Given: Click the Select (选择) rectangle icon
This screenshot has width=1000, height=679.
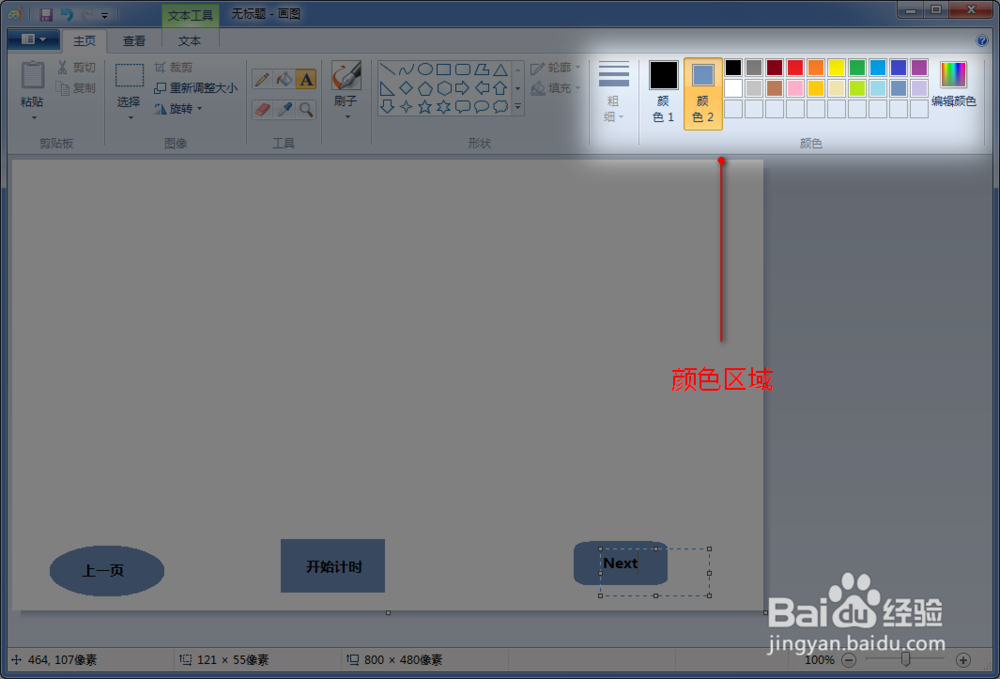Looking at the screenshot, I should (x=129, y=76).
